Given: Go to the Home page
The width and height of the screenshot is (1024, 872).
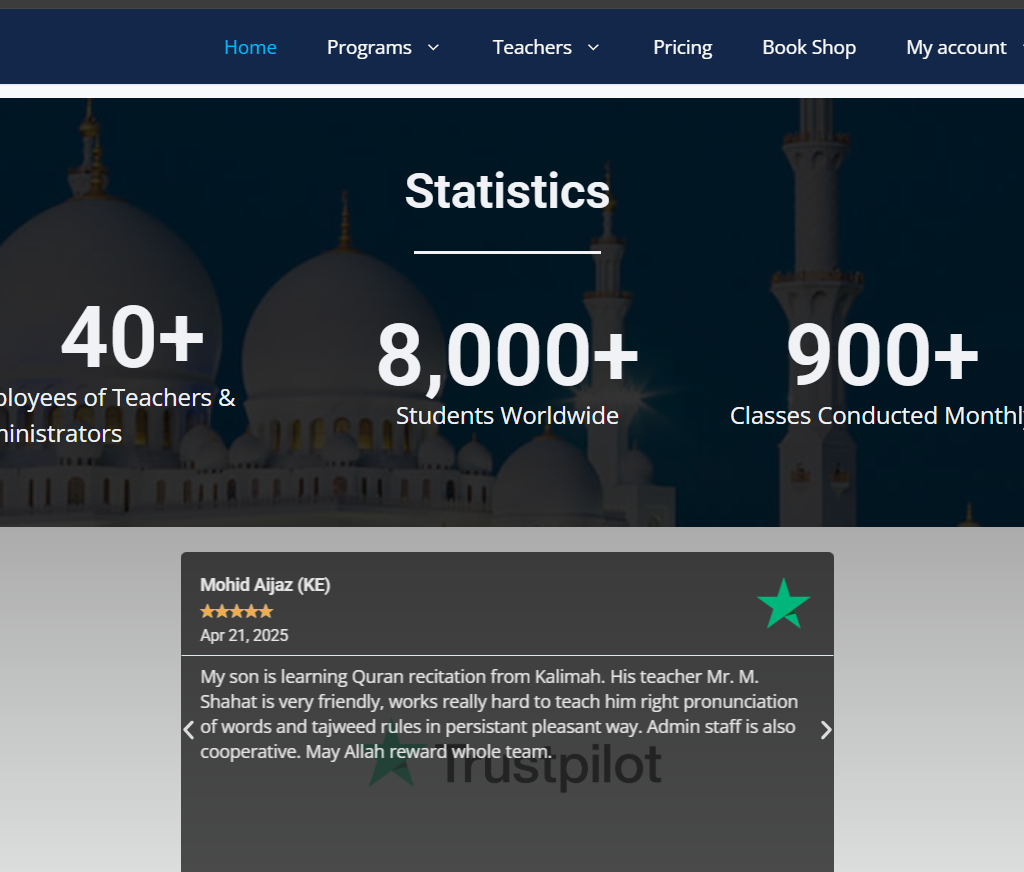Looking at the screenshot, I should [250, 47].
